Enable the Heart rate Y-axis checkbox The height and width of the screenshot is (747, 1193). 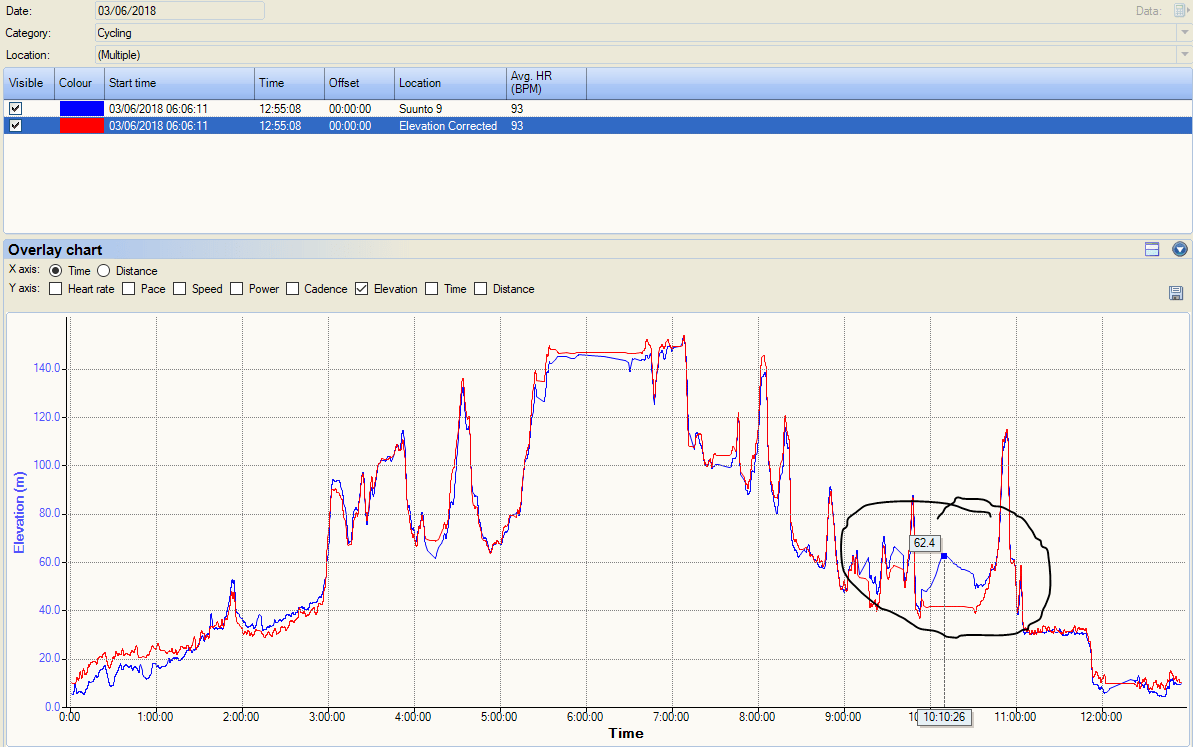click(x=56, y=288)
